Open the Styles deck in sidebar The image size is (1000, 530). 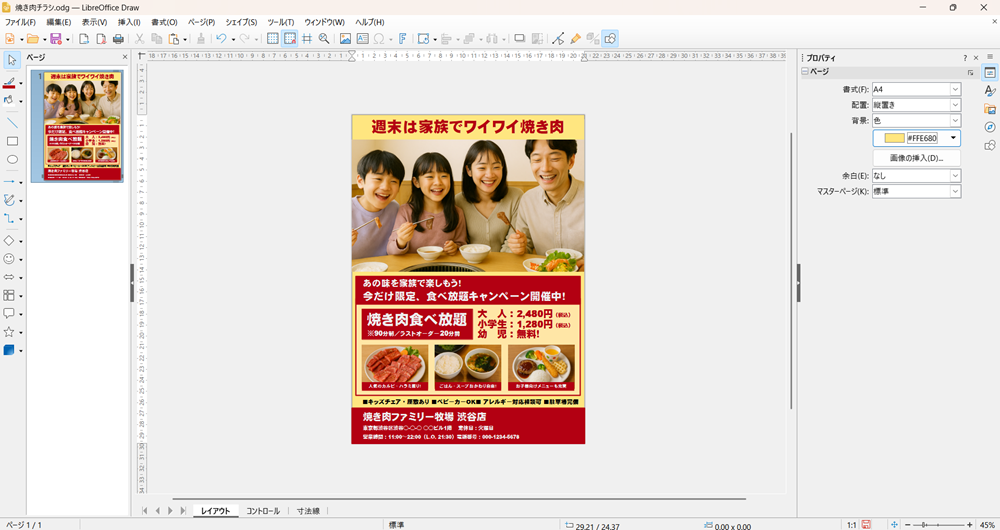[990, 91]
